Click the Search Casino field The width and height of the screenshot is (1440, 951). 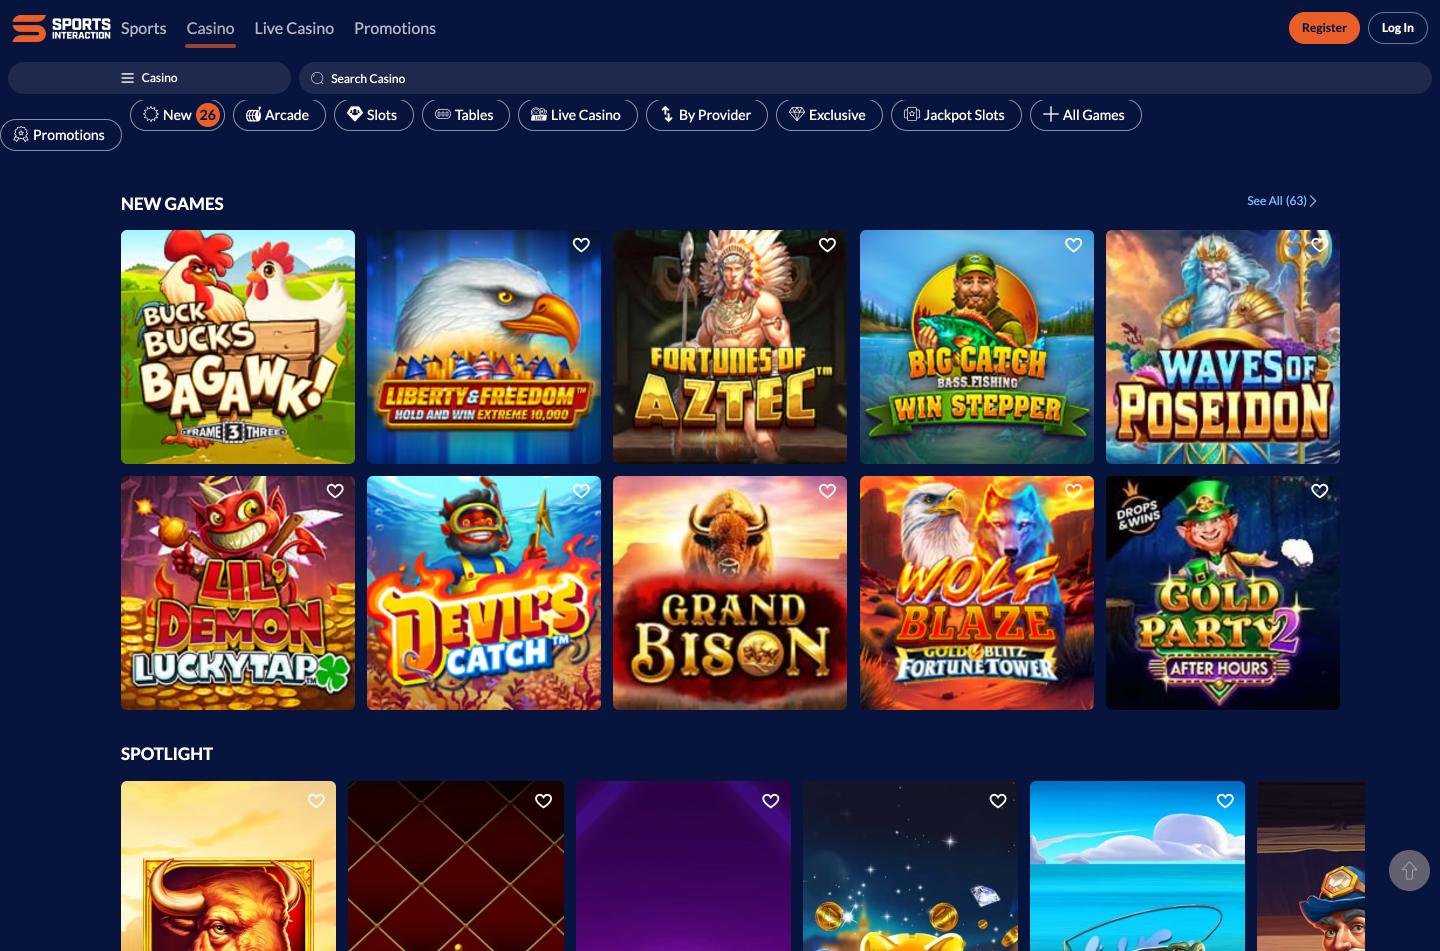865,78
